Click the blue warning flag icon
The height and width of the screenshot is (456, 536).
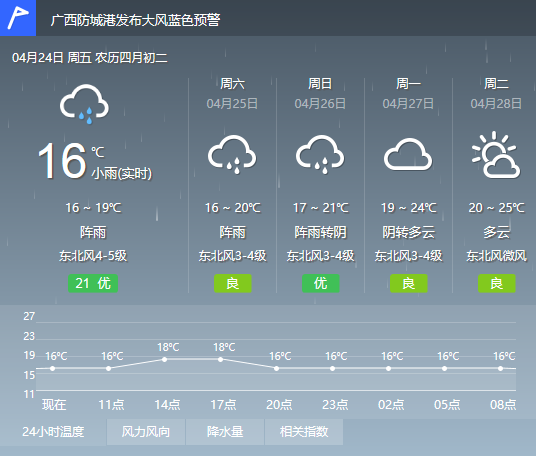(x=18, y=18)
